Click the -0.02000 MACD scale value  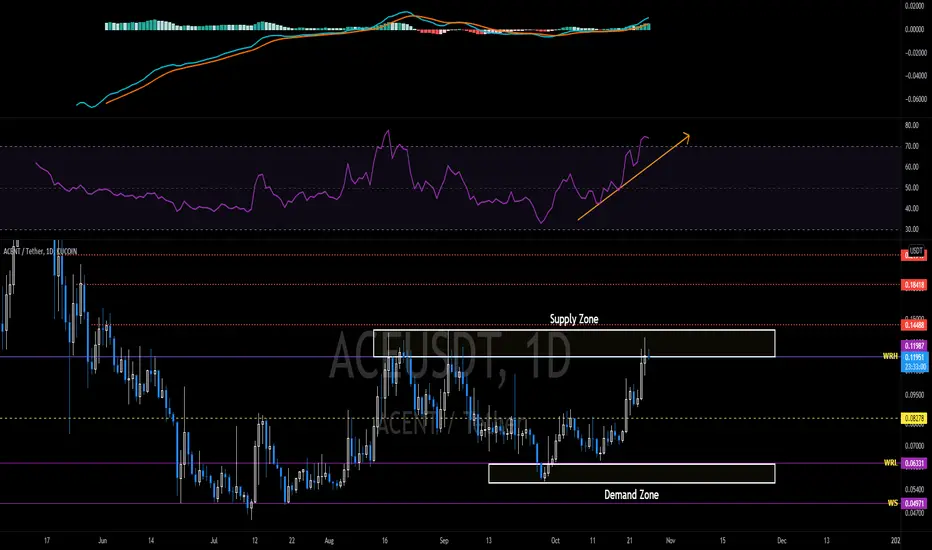pos(915,53)
